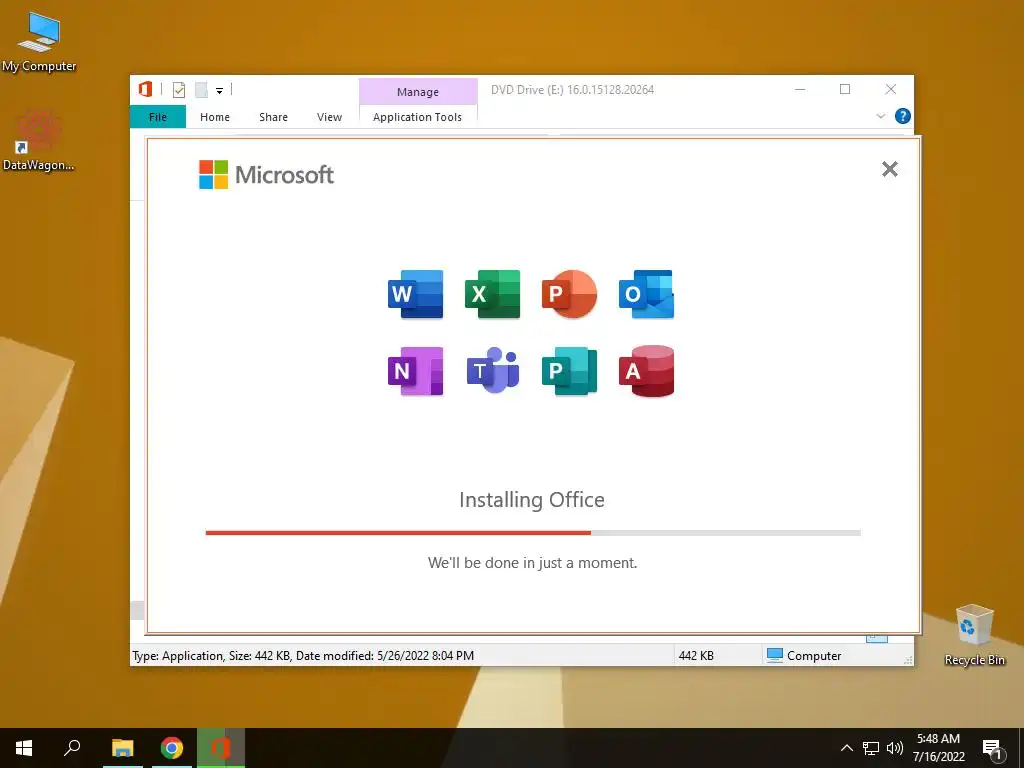This screenshot has height=768, width=1024.
Task: Click the Word icon in the installer
Action: coord(415,294)
